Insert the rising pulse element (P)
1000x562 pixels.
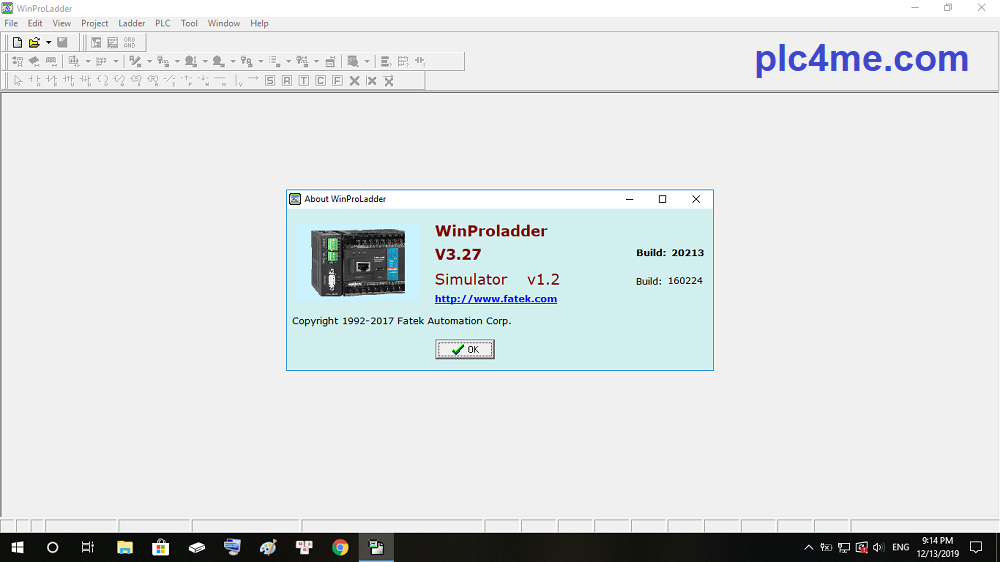pos(187,80)
